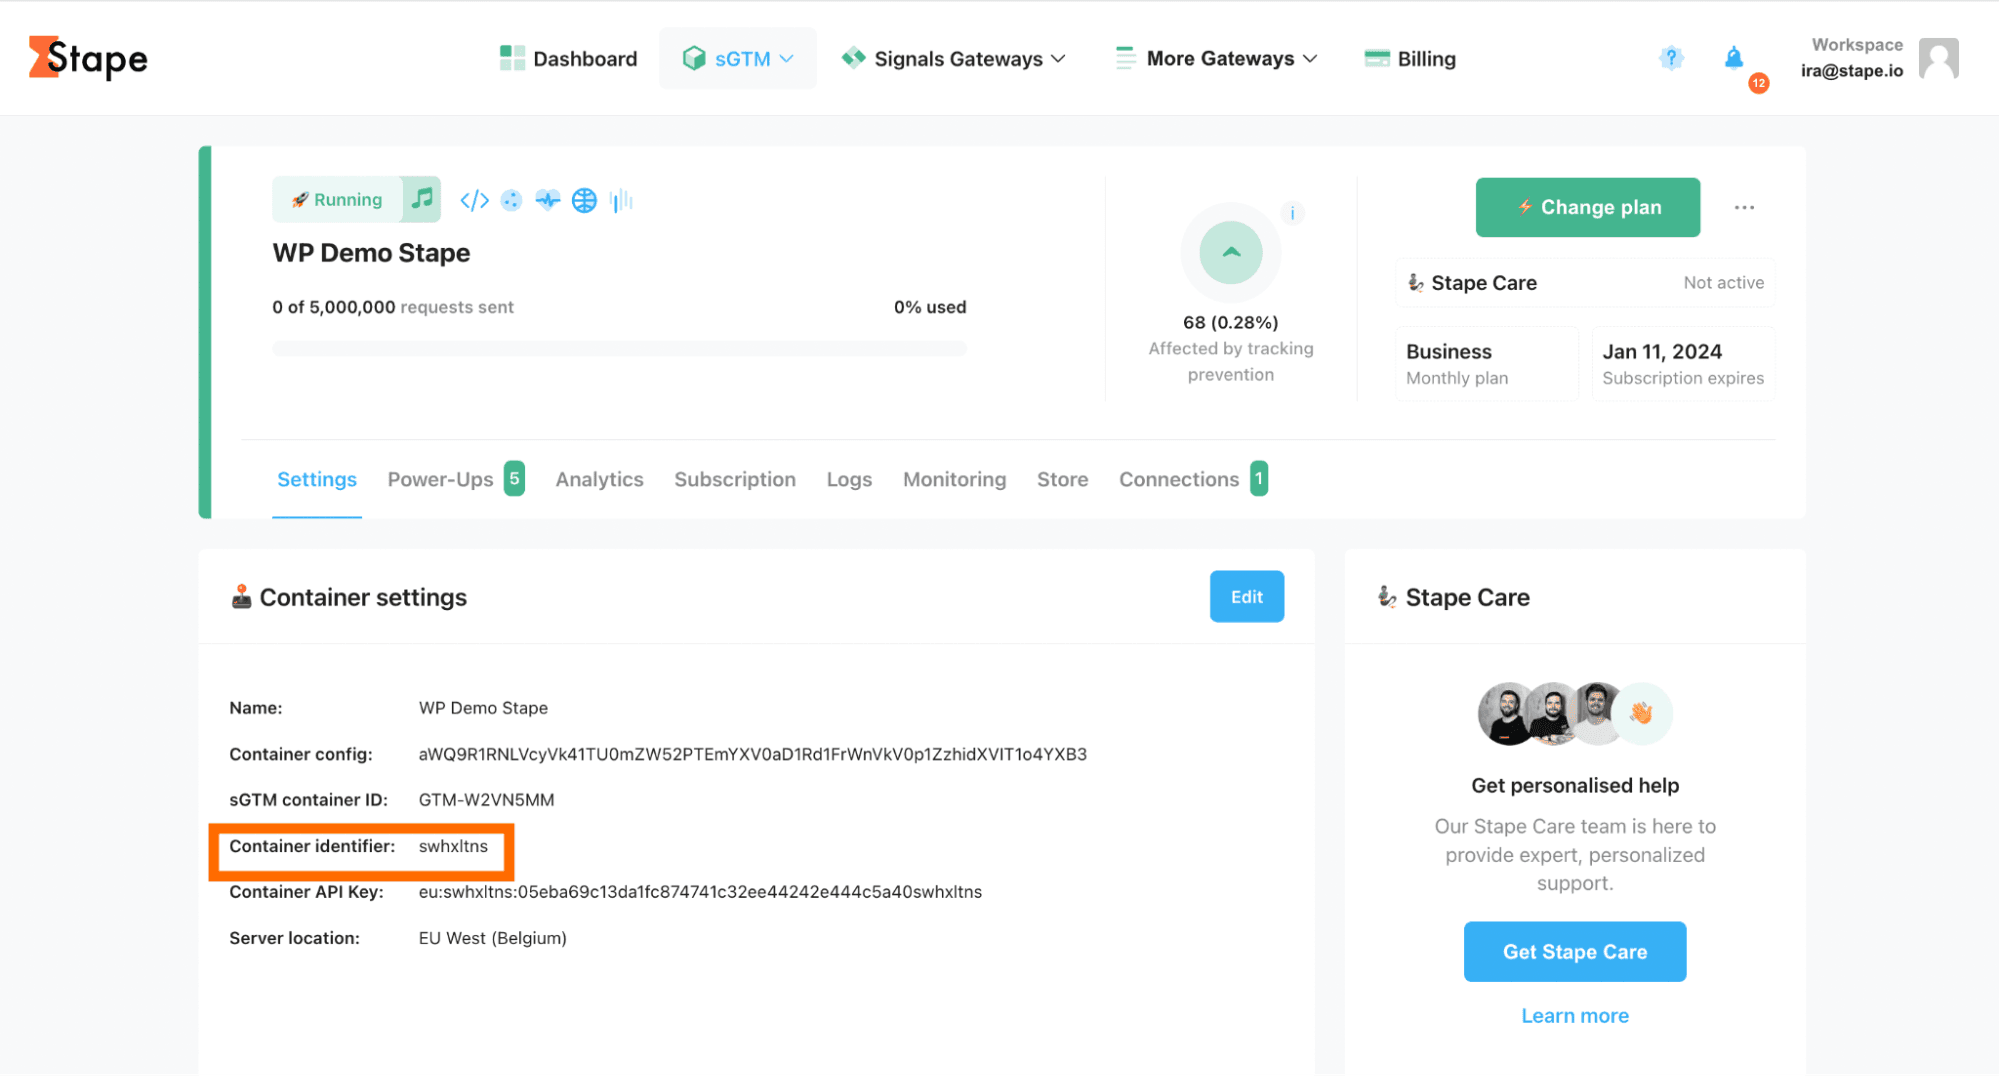The image size is (1999, 1076).
Task: Click the Business Monthly plan card
Action: [x=1486, y=364]
